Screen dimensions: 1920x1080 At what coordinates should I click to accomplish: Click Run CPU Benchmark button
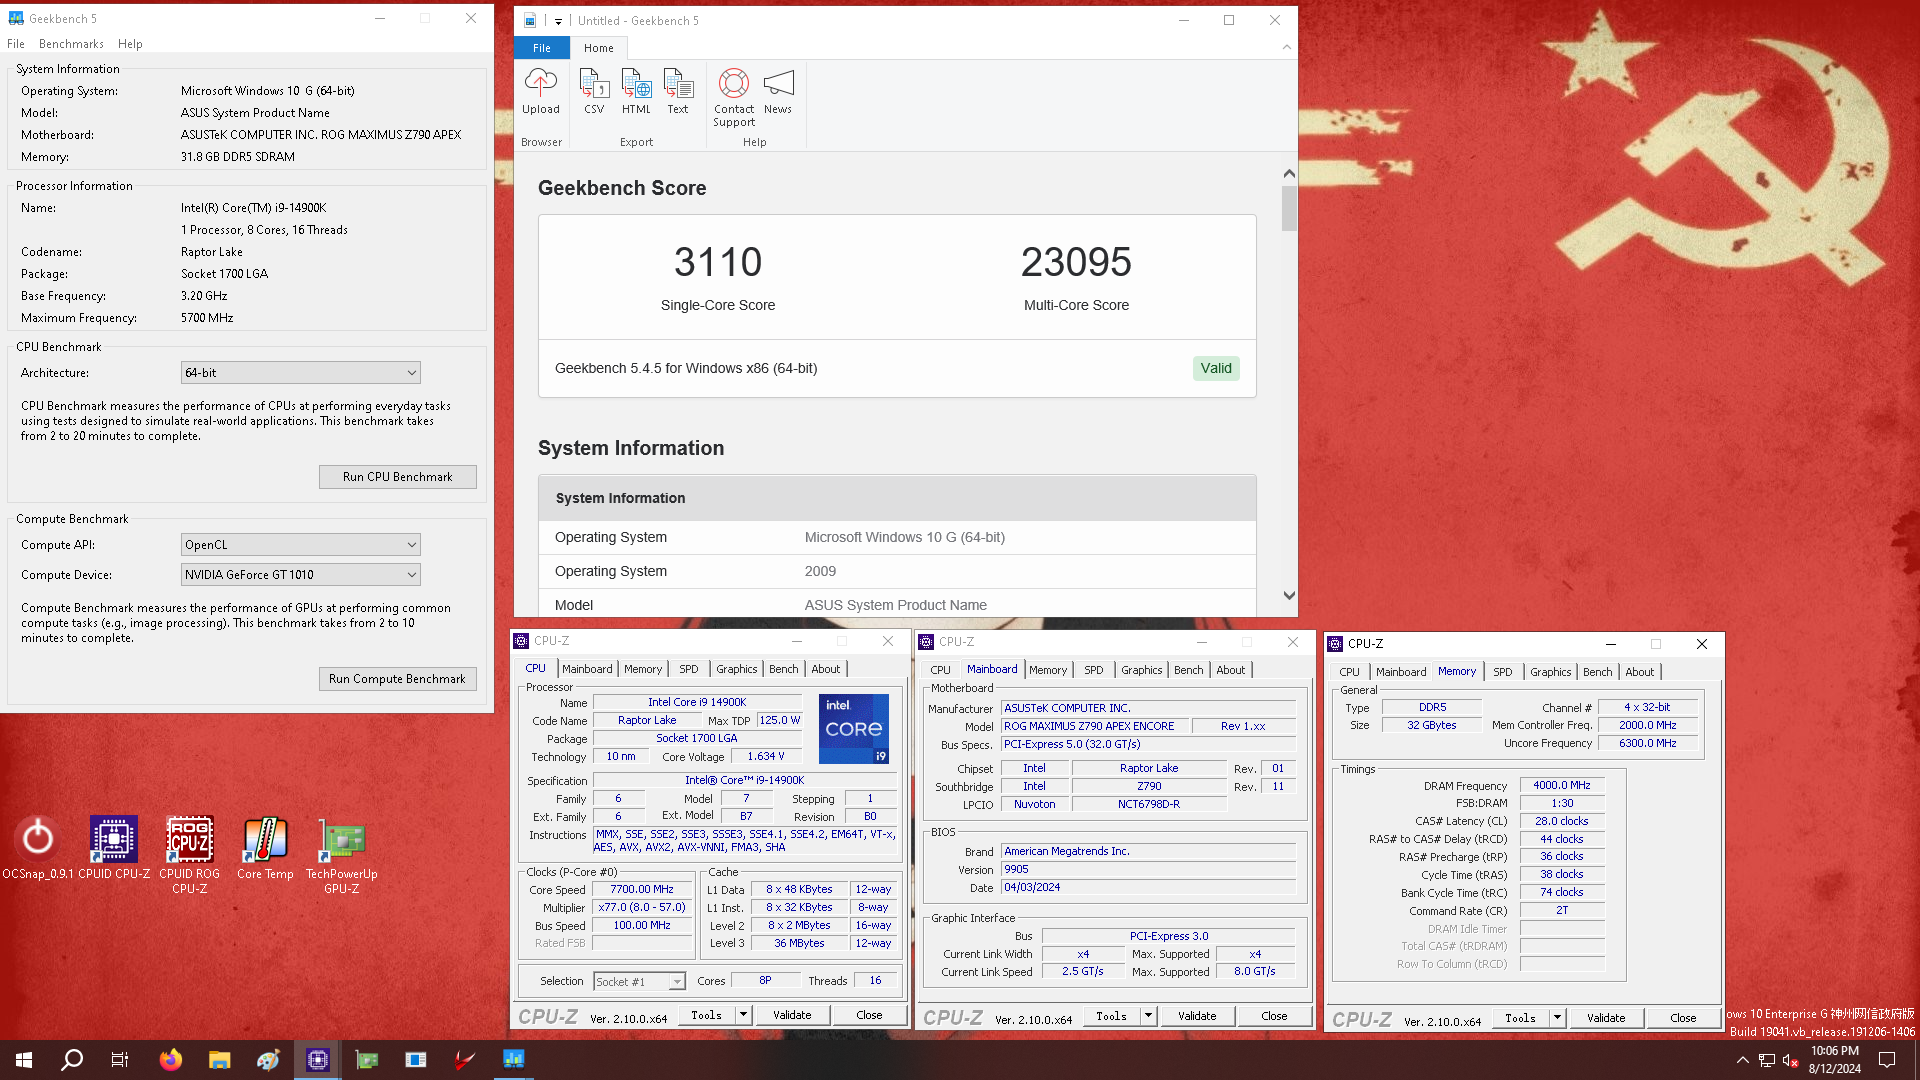click(398, 477)
